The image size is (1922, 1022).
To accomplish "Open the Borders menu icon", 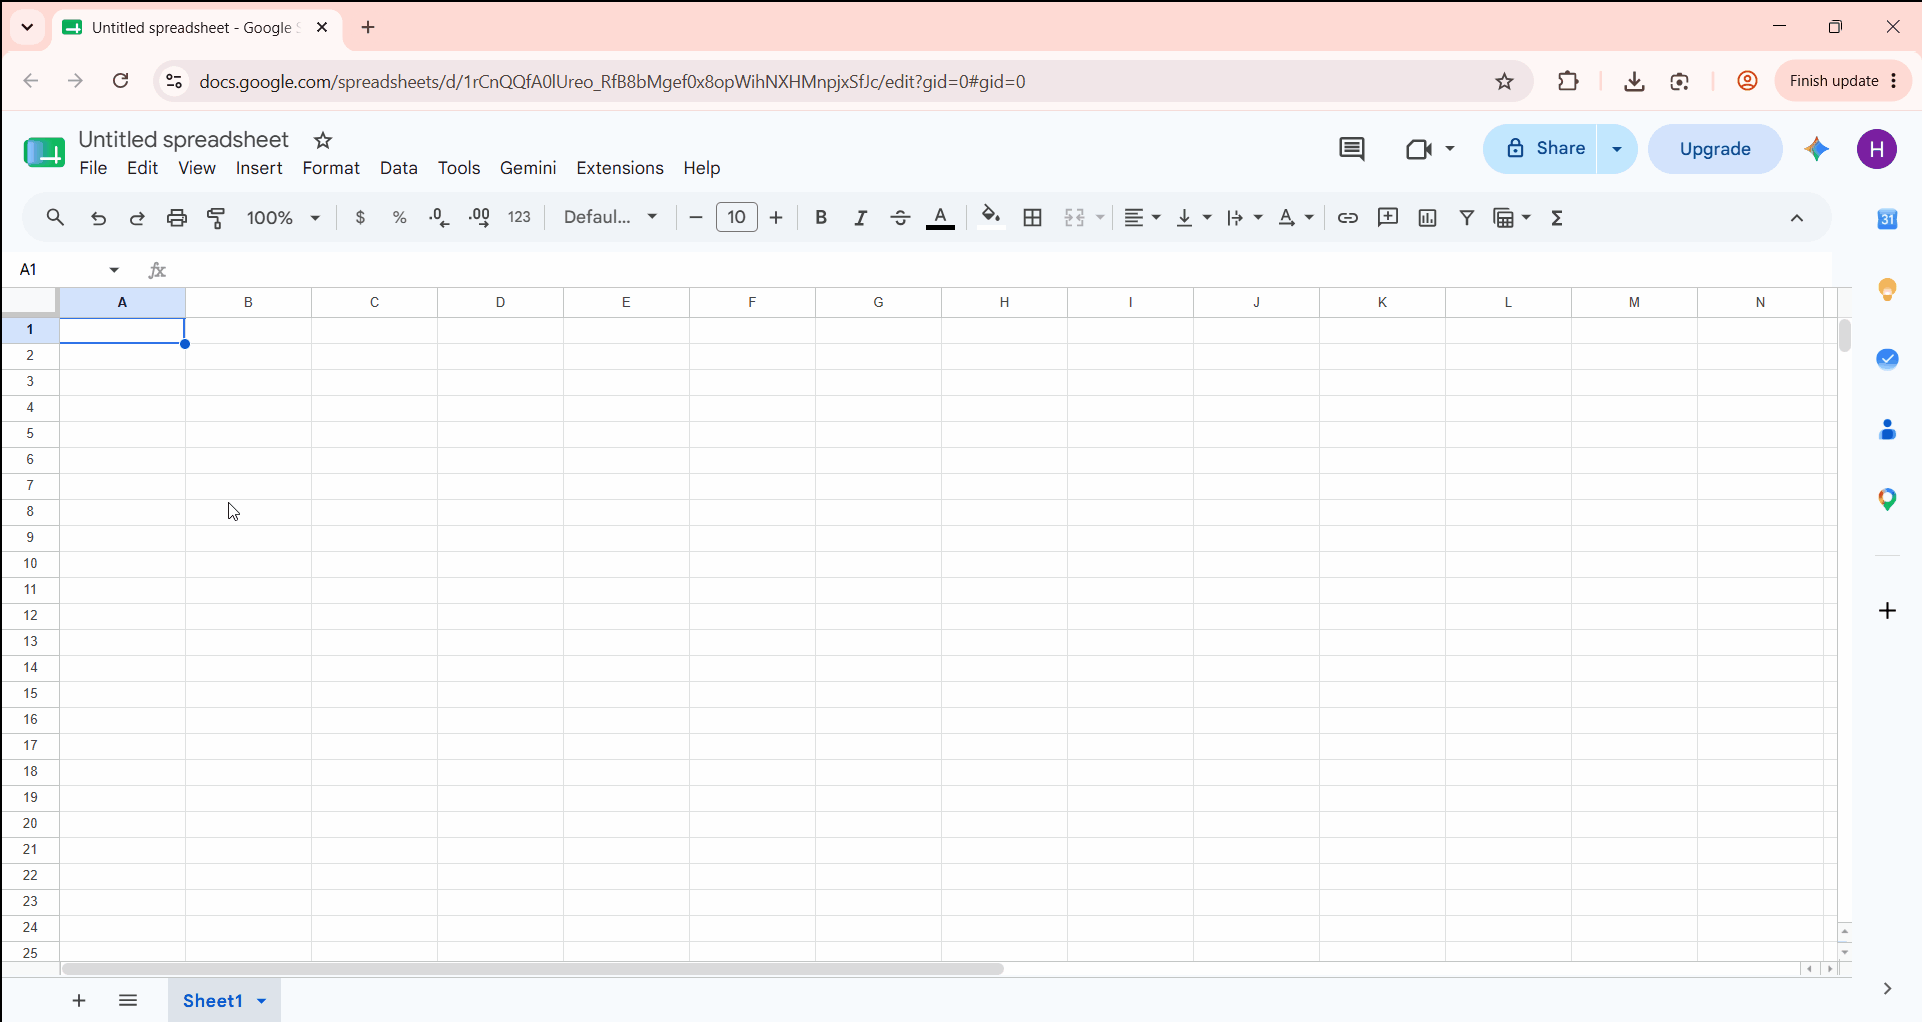I will coord(1033,217).
